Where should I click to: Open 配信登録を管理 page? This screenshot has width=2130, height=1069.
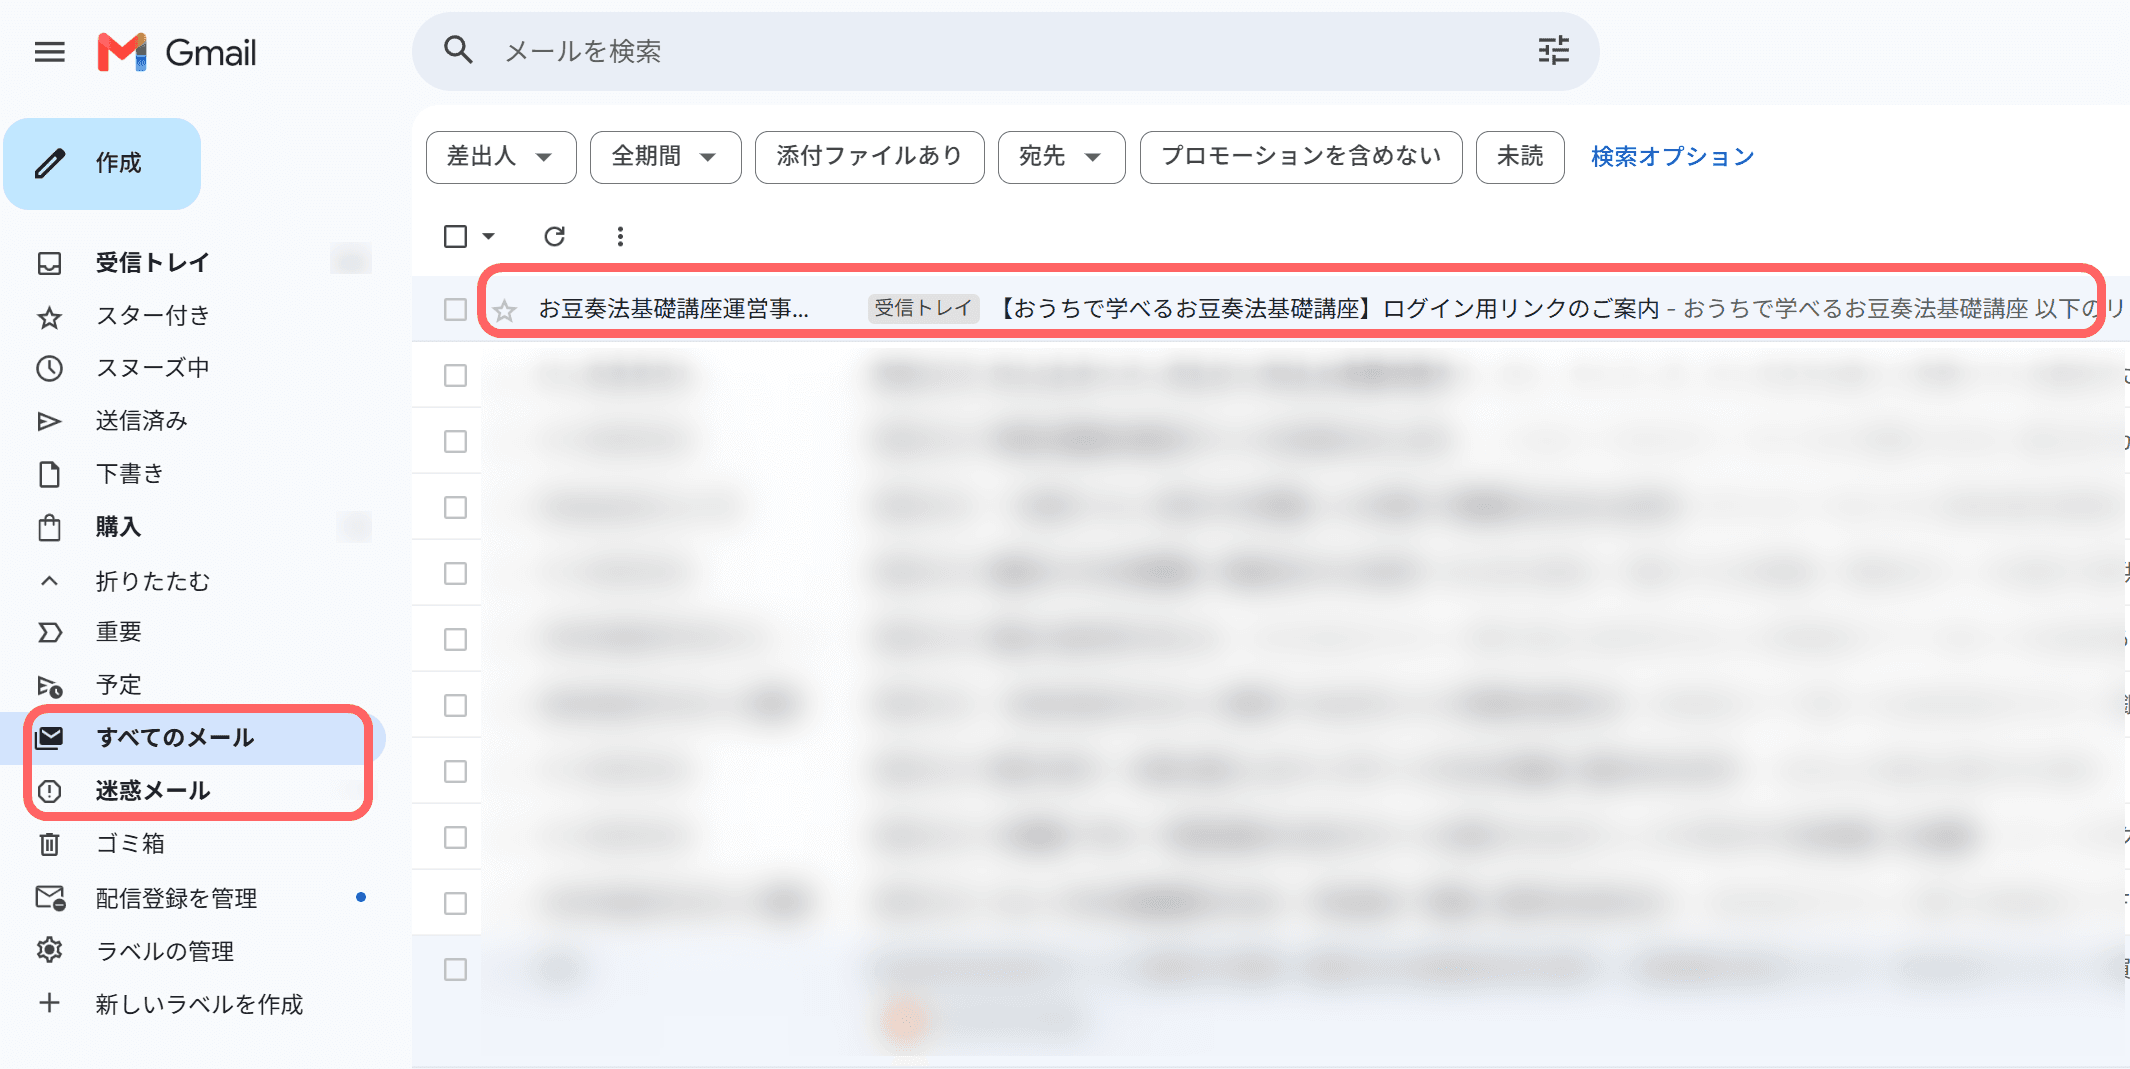coord(176,898)
